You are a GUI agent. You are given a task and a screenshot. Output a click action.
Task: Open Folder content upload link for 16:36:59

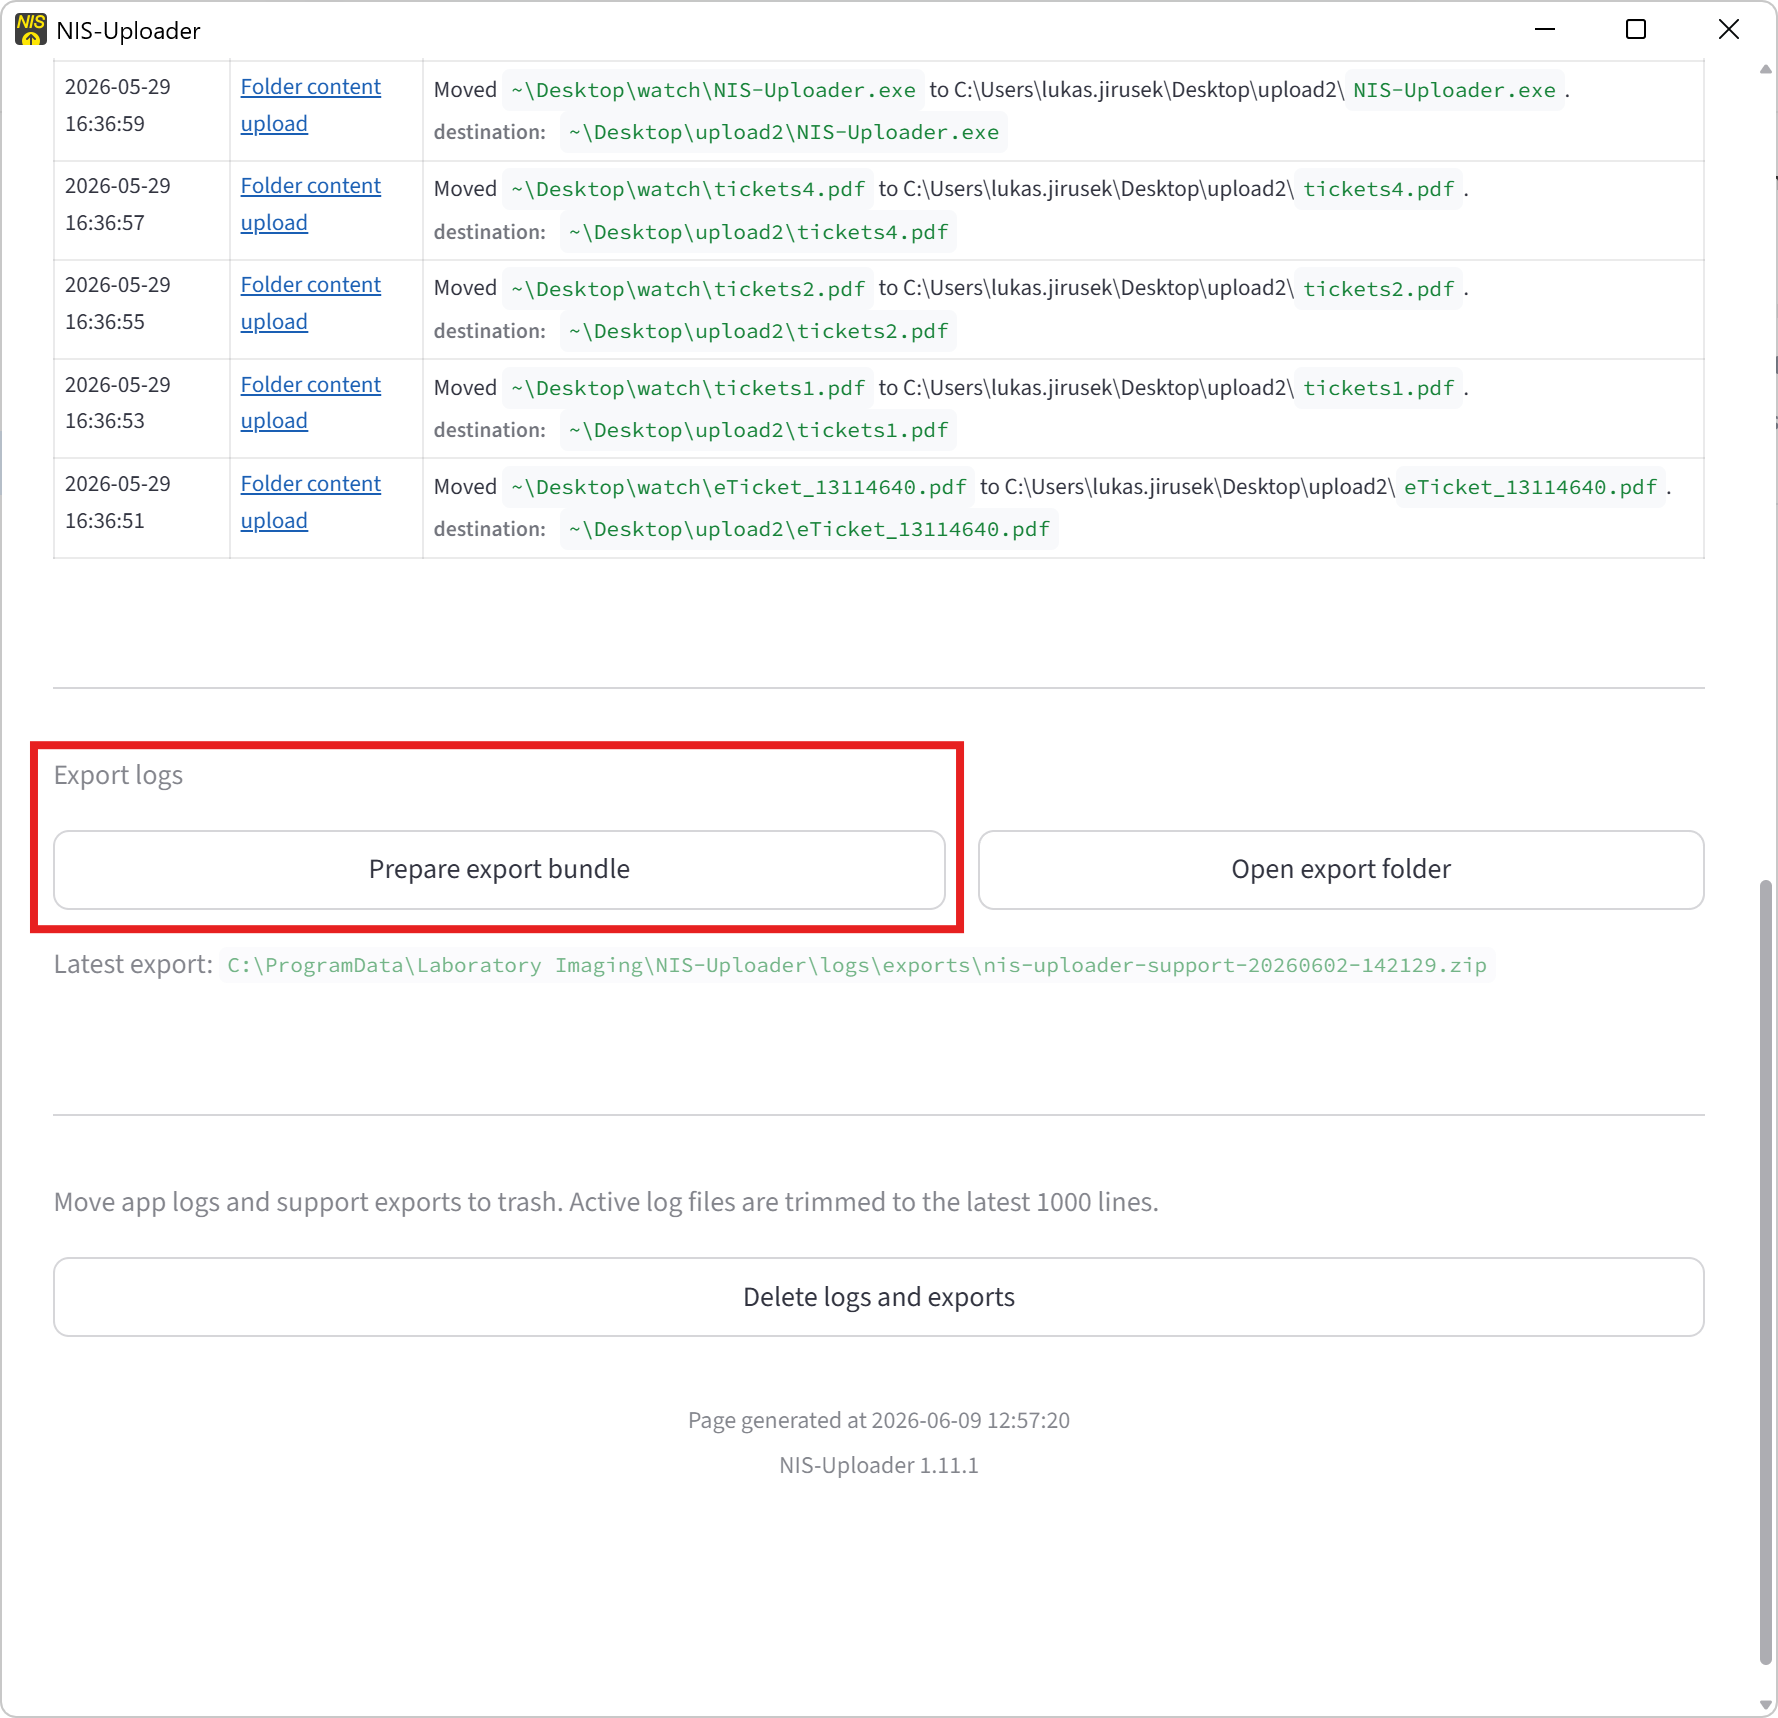click(x=310, y=105)
